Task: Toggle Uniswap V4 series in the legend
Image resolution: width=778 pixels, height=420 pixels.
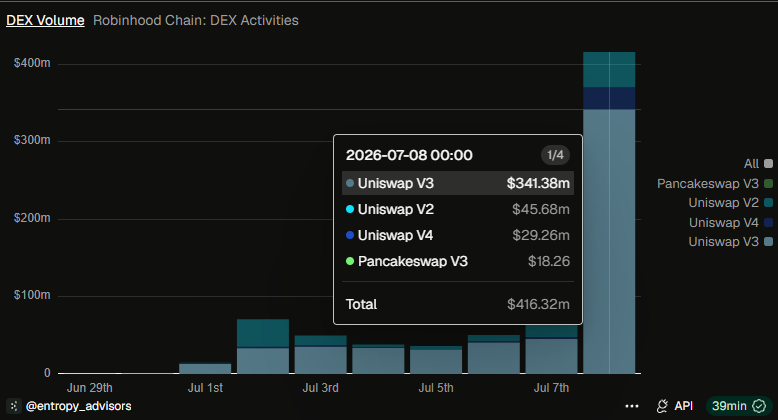Action: point(730,222)
